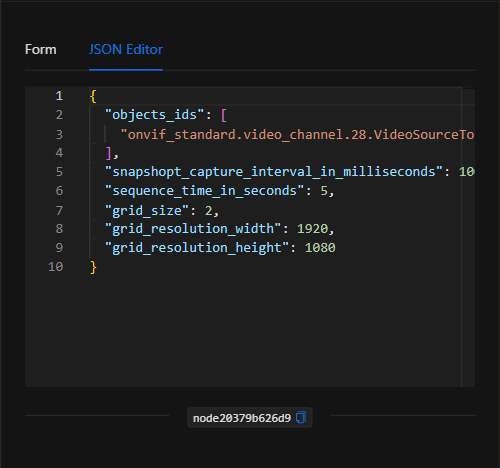Switch to the Form tab
The height and width of the screenshot is (468, 500).
(41, 49)
